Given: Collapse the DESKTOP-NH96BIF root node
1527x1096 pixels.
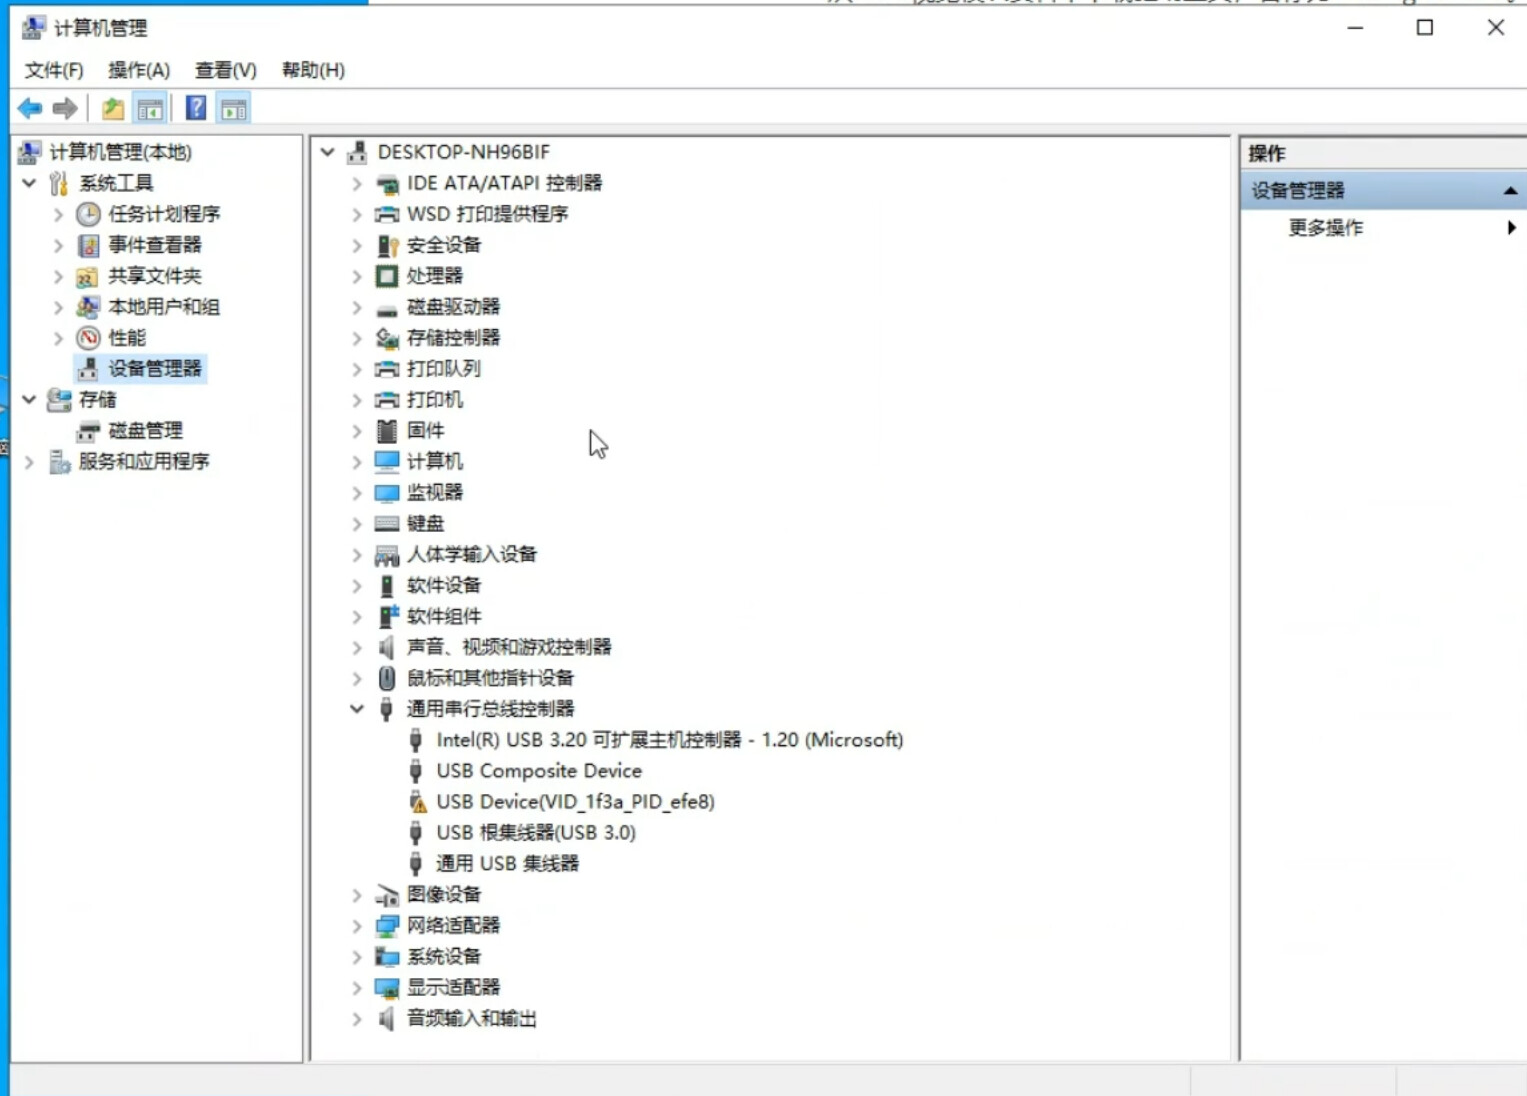Looking at the screenshot, I should click(x=328, y=152).
